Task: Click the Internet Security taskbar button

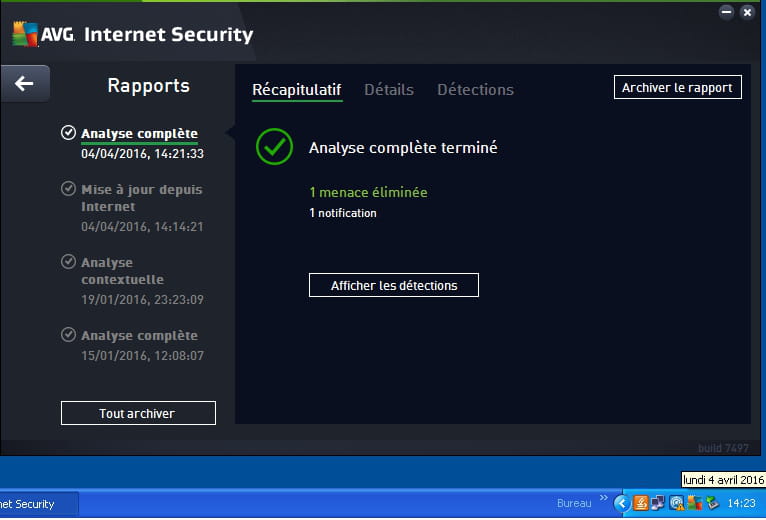Action: [39, 504]
